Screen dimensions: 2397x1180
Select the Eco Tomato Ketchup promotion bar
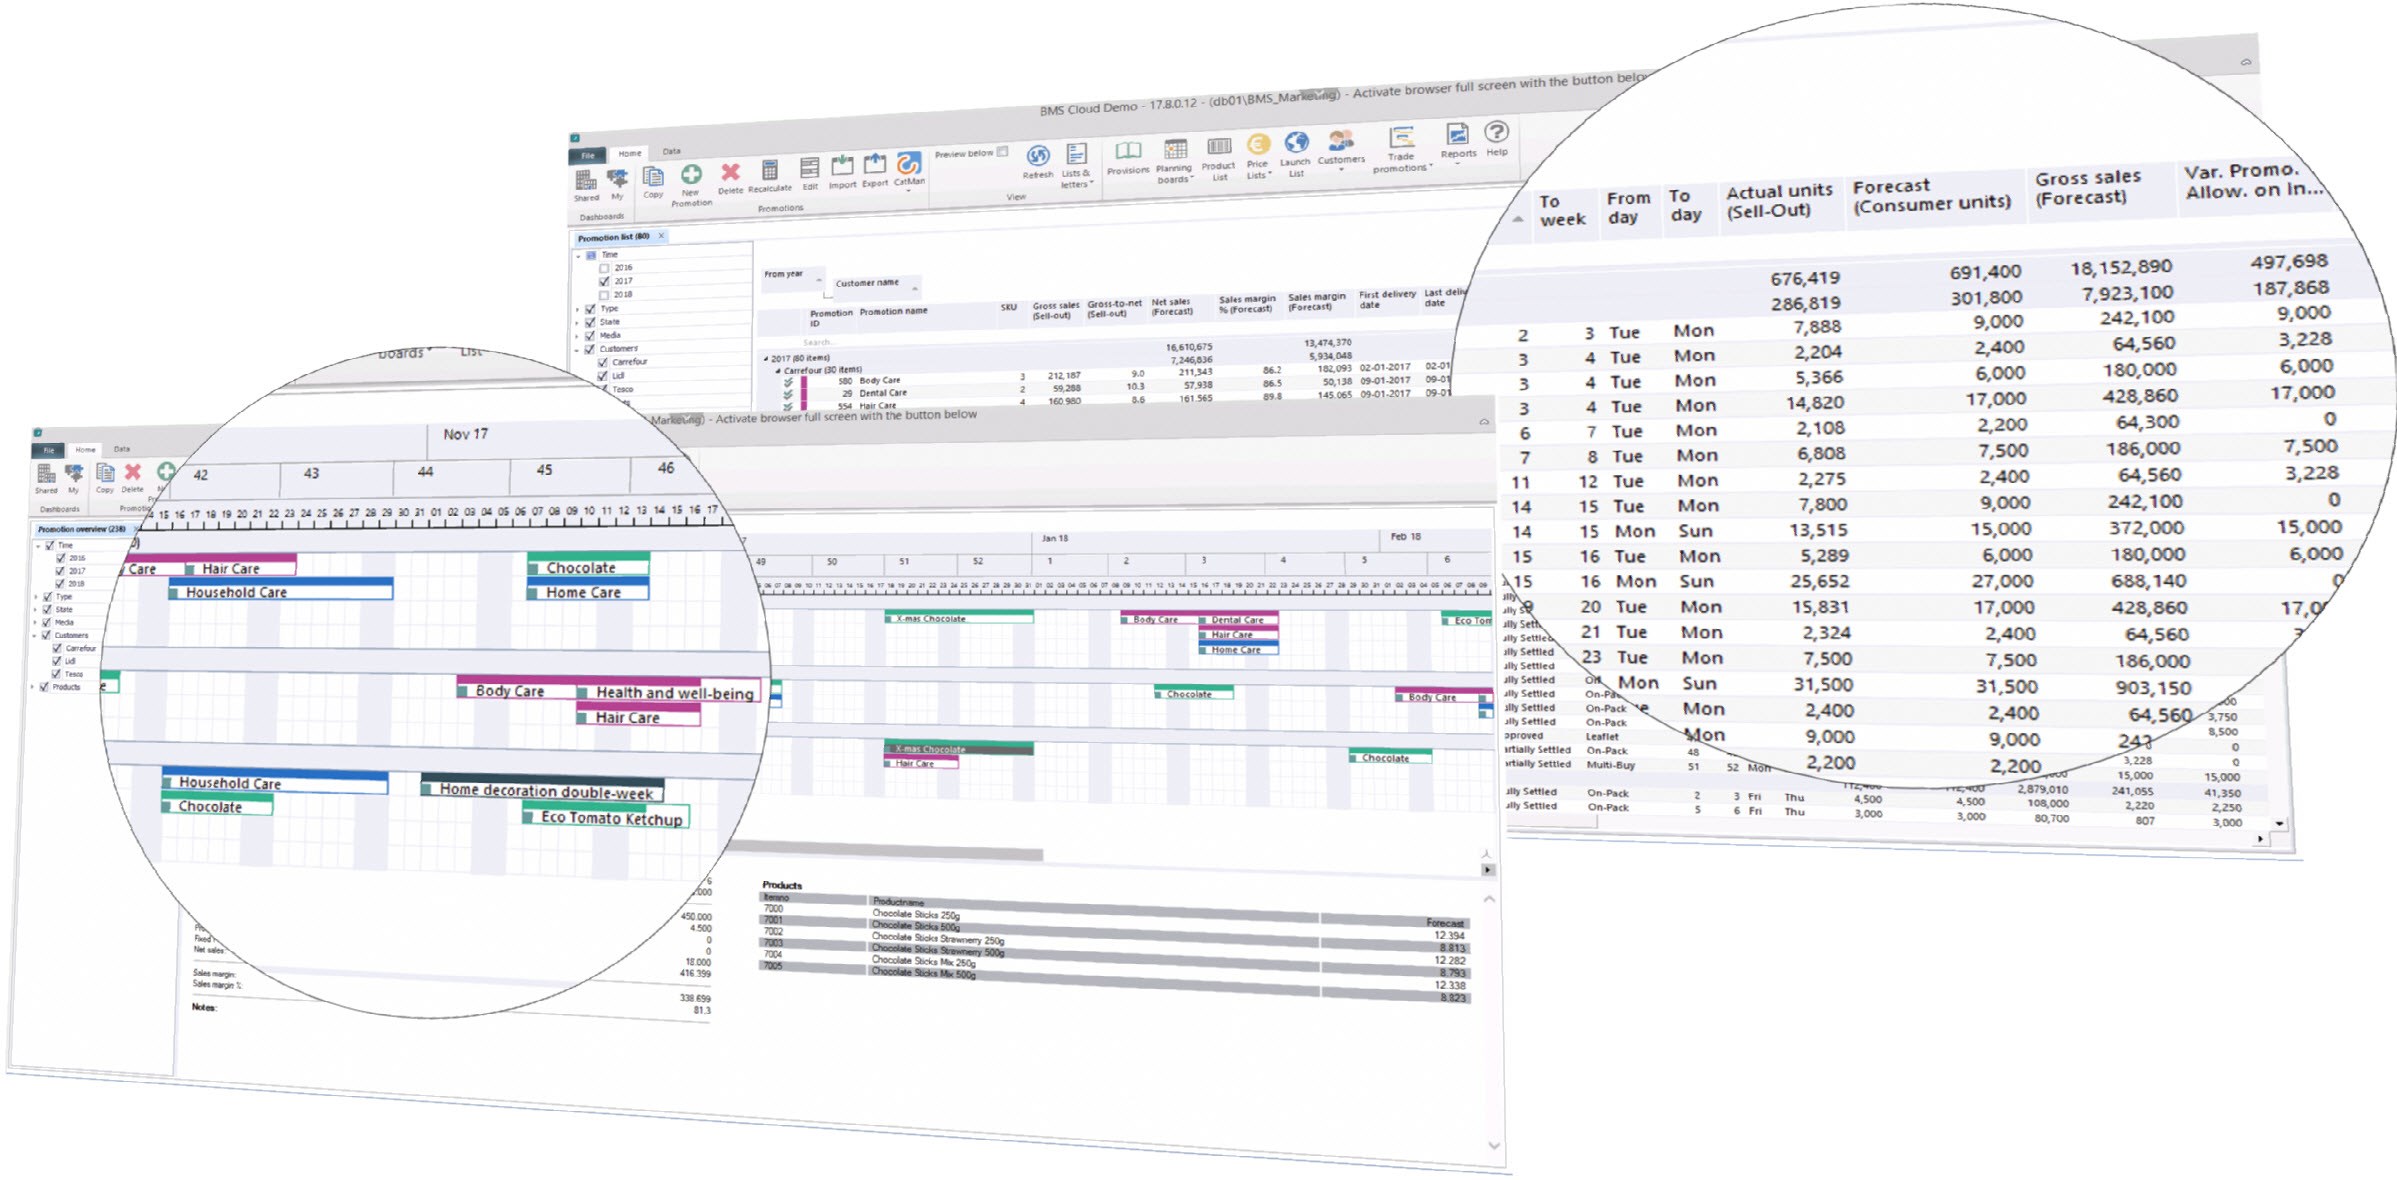coord(606,814)
